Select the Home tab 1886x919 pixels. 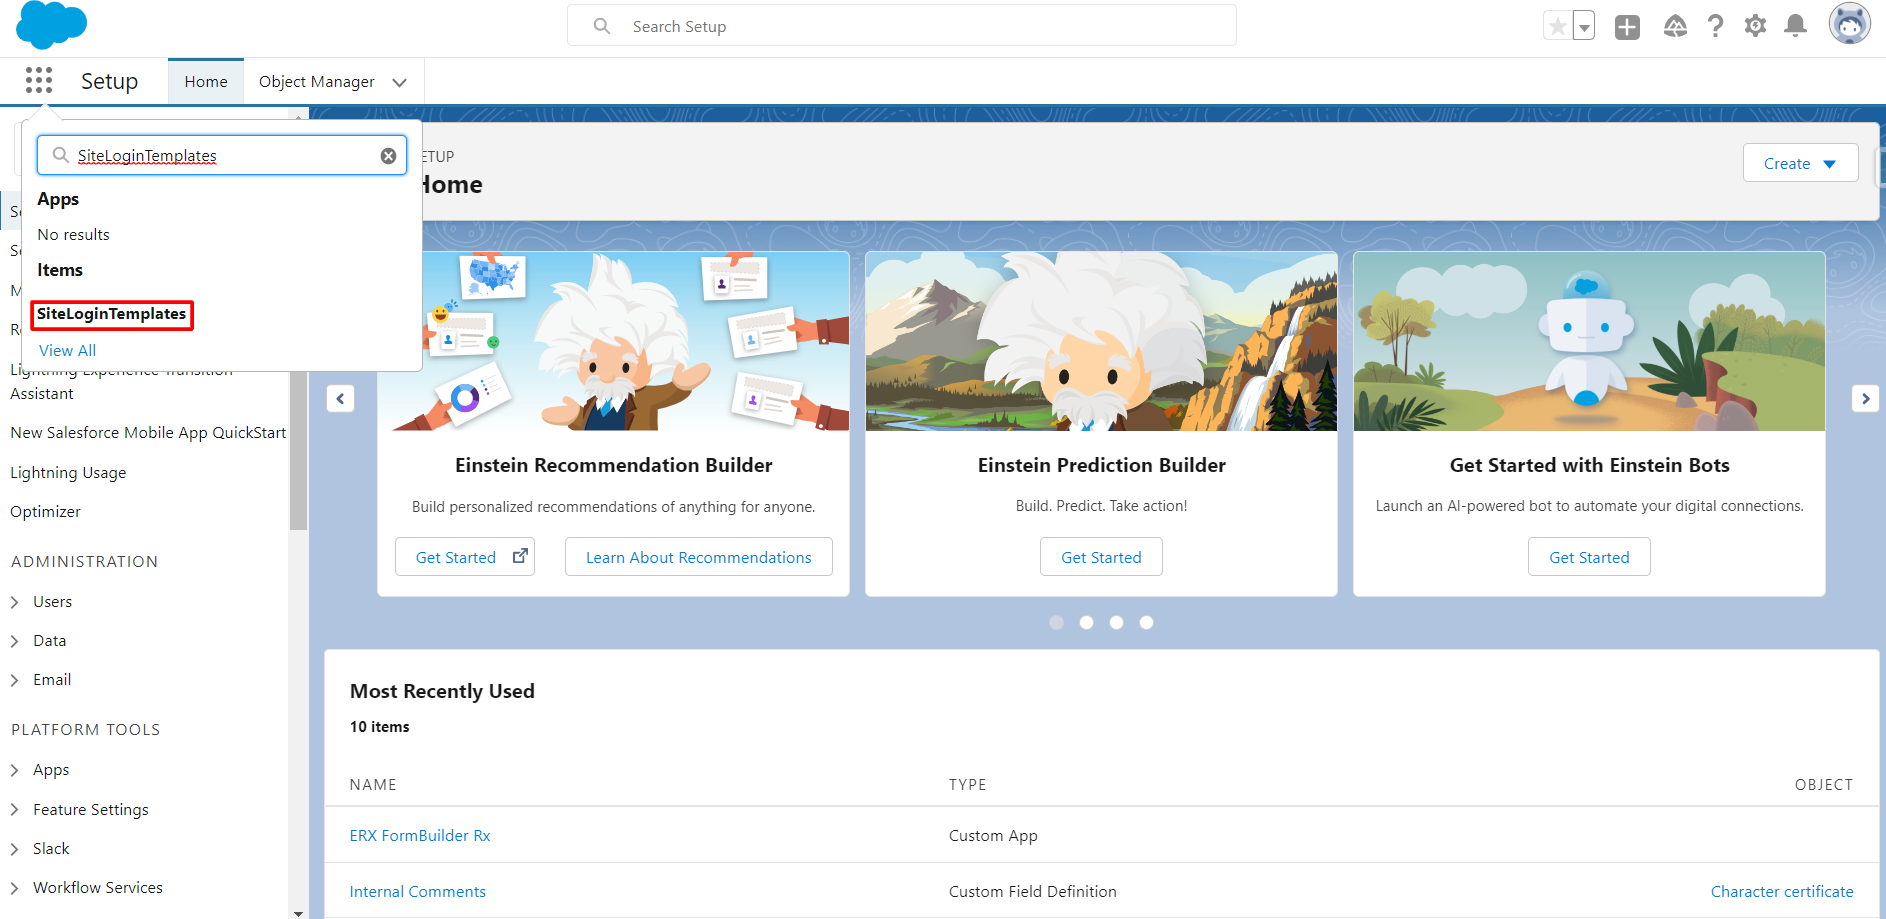(206, 82)
